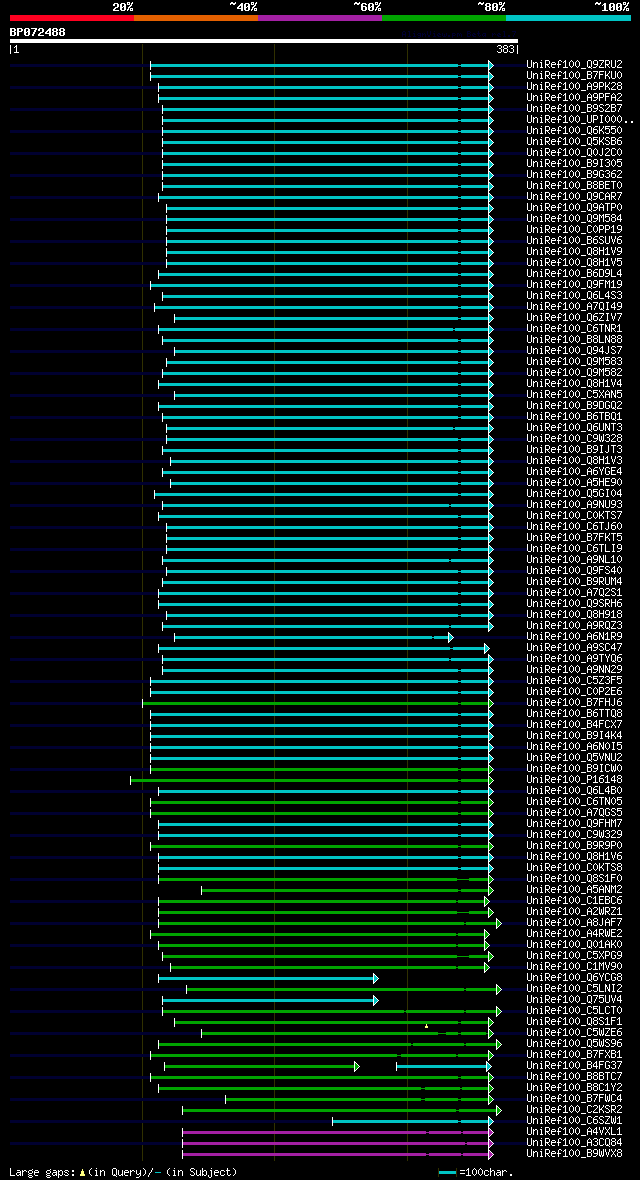Select hit label UniRef100_B9WVX8
Image resolution: width=640 pixels, height=1180 pixels.
pos(574,1154)
